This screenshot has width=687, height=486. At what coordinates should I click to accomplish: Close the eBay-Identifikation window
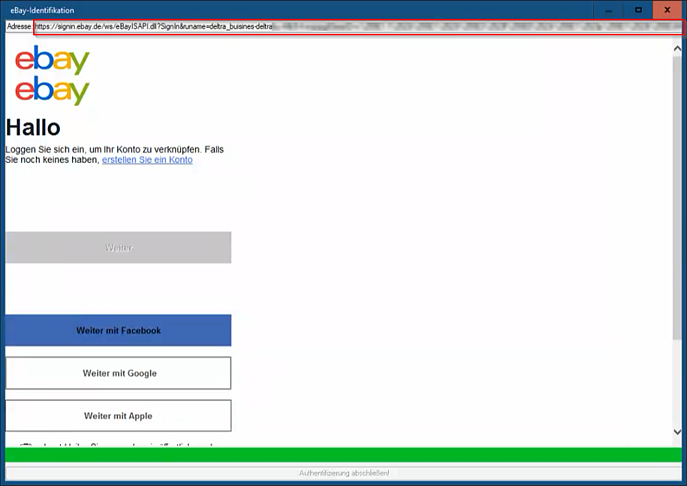[667, 10]
